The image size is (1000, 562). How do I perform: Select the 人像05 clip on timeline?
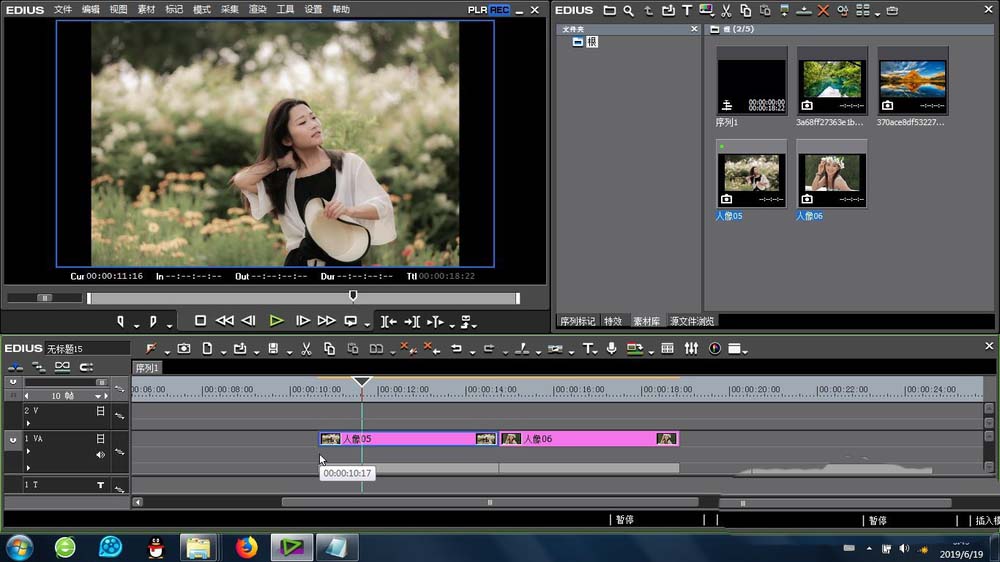408,439
